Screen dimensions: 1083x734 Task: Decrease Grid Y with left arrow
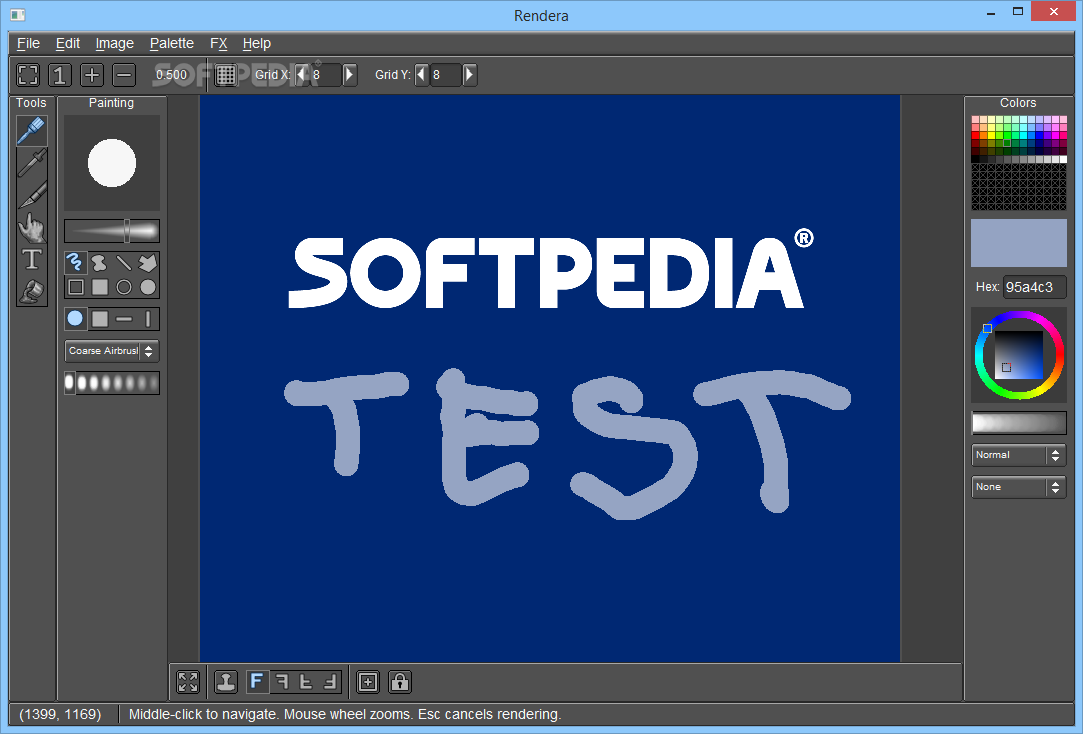coord(421,75)
